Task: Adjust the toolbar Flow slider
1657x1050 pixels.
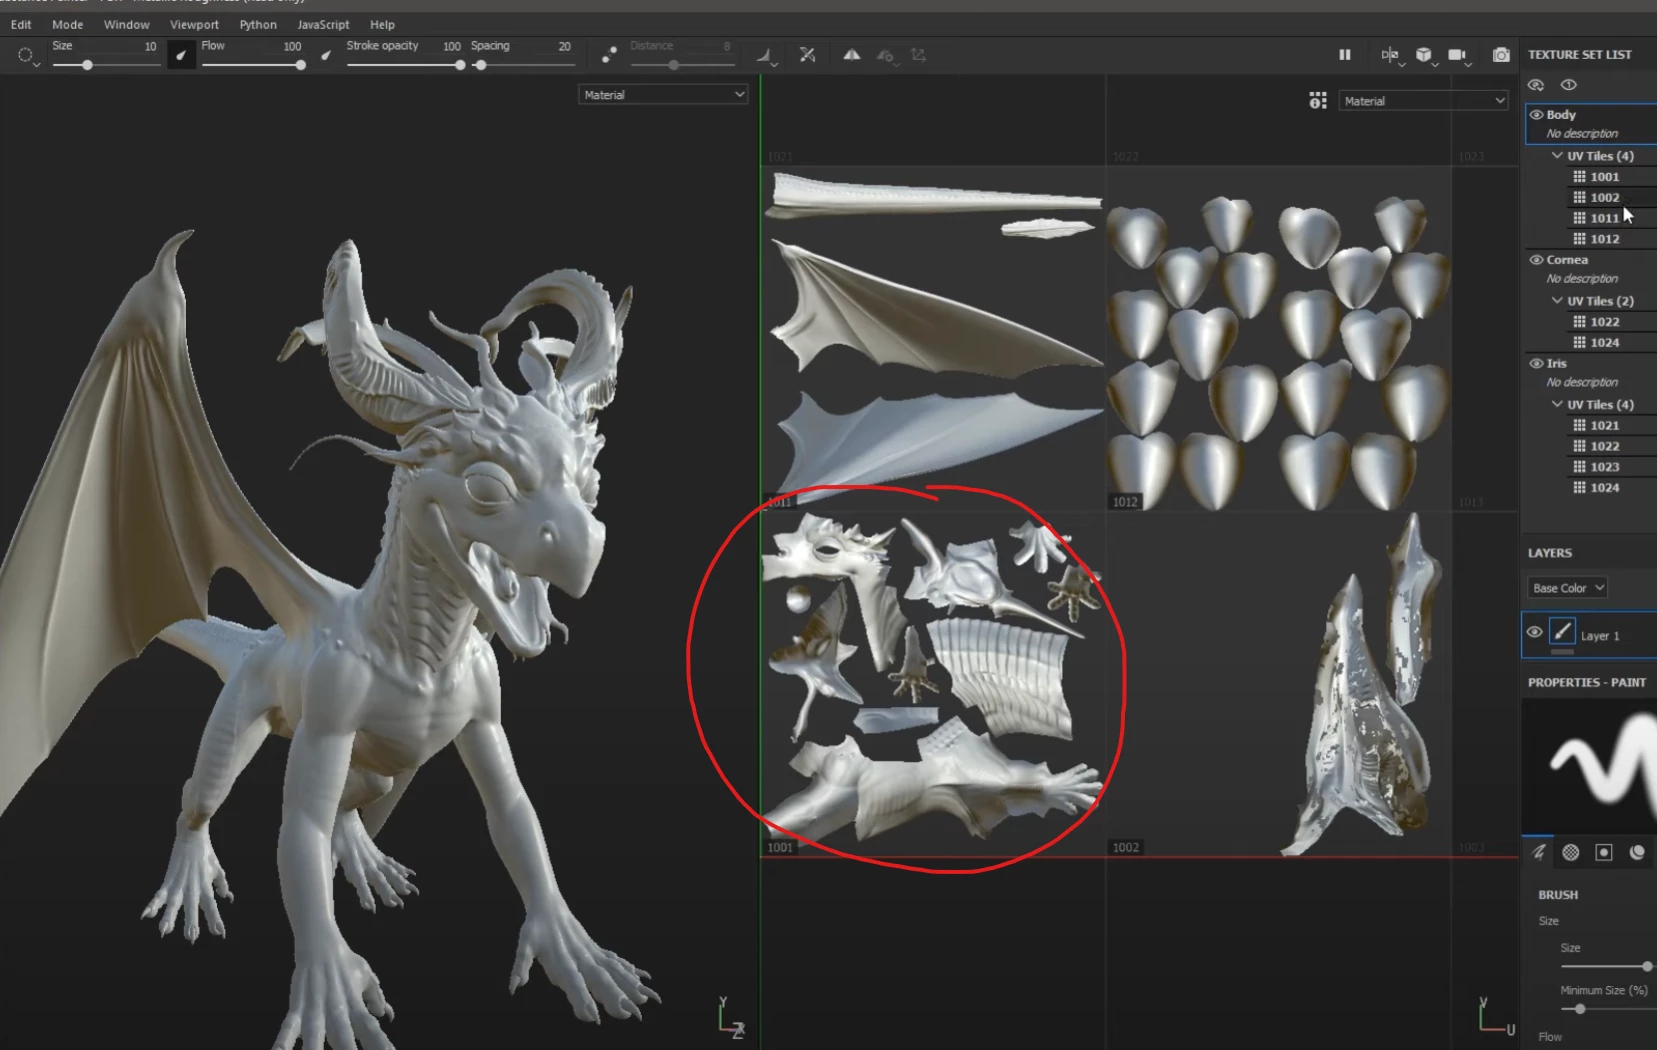Action: coord(253,65)
